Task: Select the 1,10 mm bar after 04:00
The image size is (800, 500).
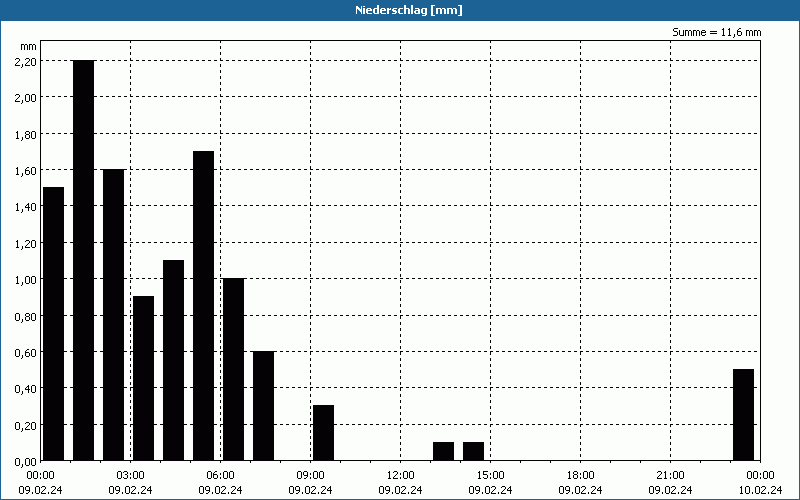Action: coord(173,360)
